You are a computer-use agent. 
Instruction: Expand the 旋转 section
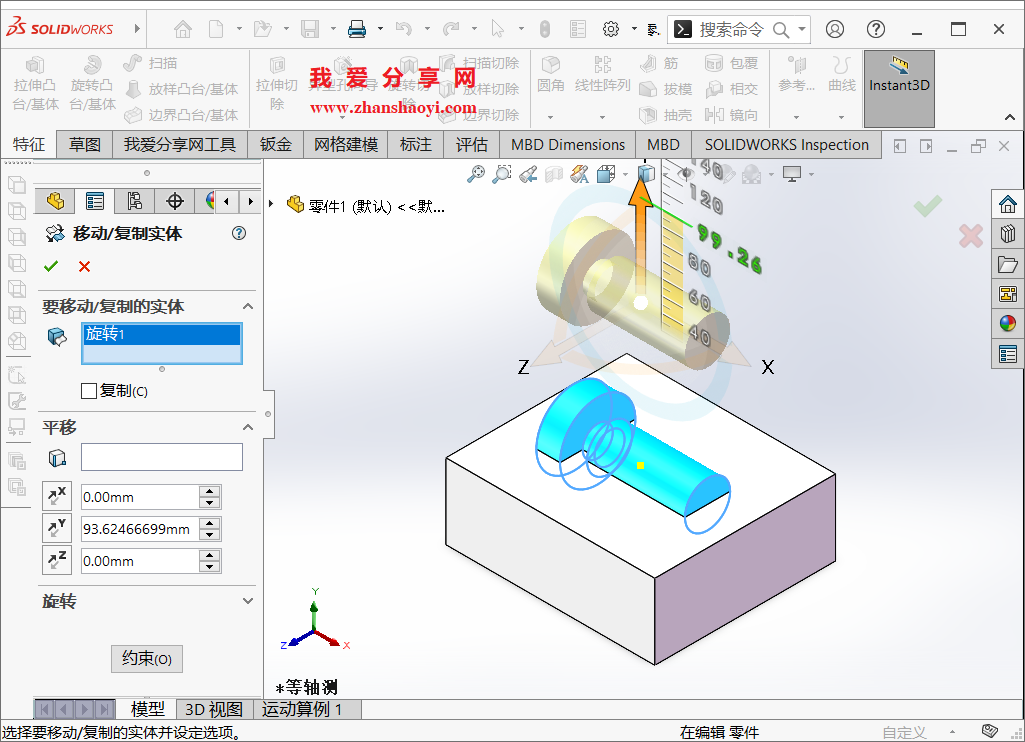click(x=249, y=601)
